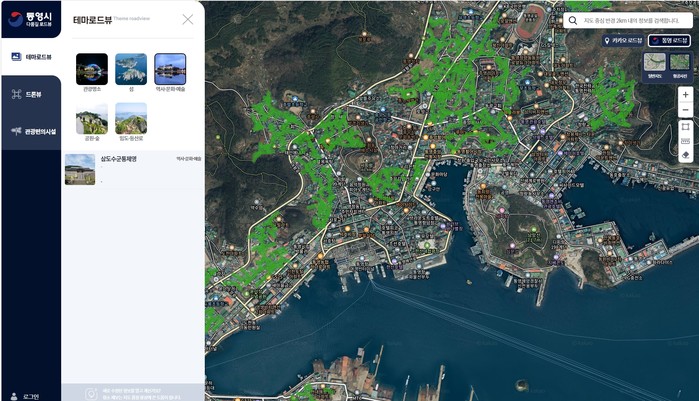The height and width of the screenshot is (401, 699).
Task: Switch to 통영 로드맵 view
Action: 669,41
